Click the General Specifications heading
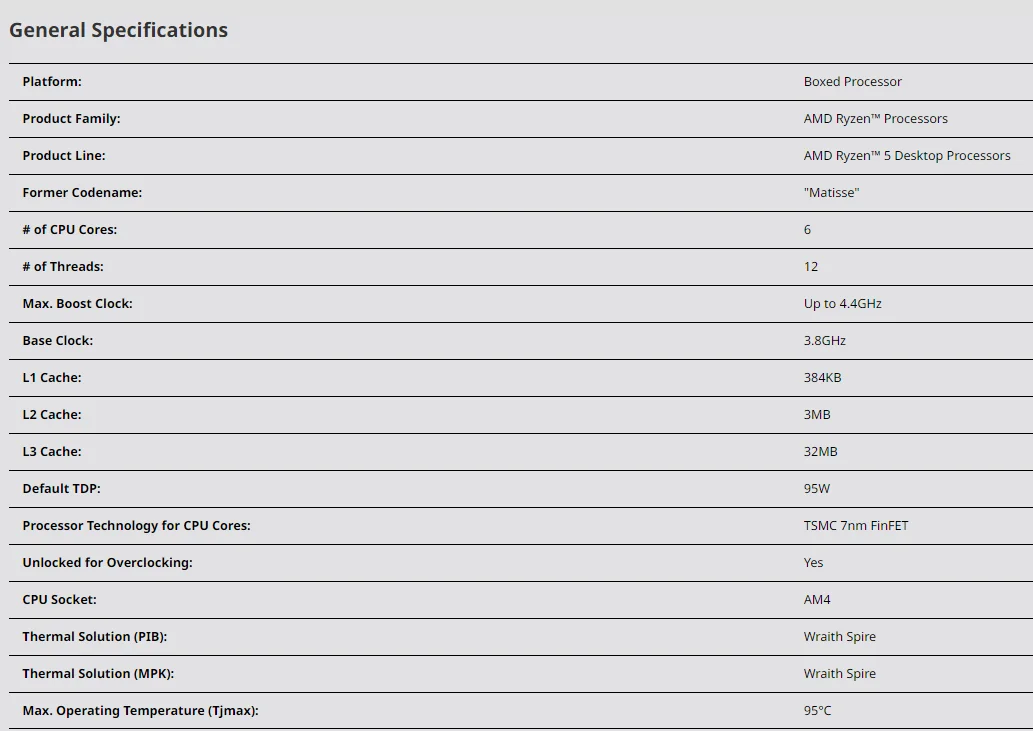 (x=118, y=30)
